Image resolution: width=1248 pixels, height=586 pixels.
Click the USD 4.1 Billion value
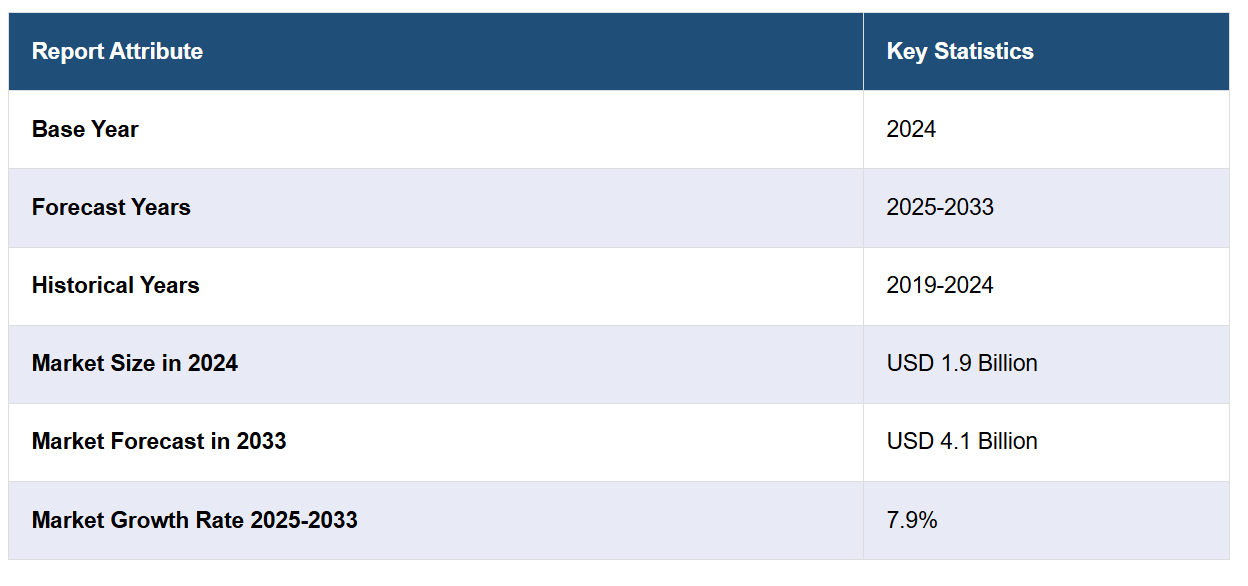(x=962, y=441)
